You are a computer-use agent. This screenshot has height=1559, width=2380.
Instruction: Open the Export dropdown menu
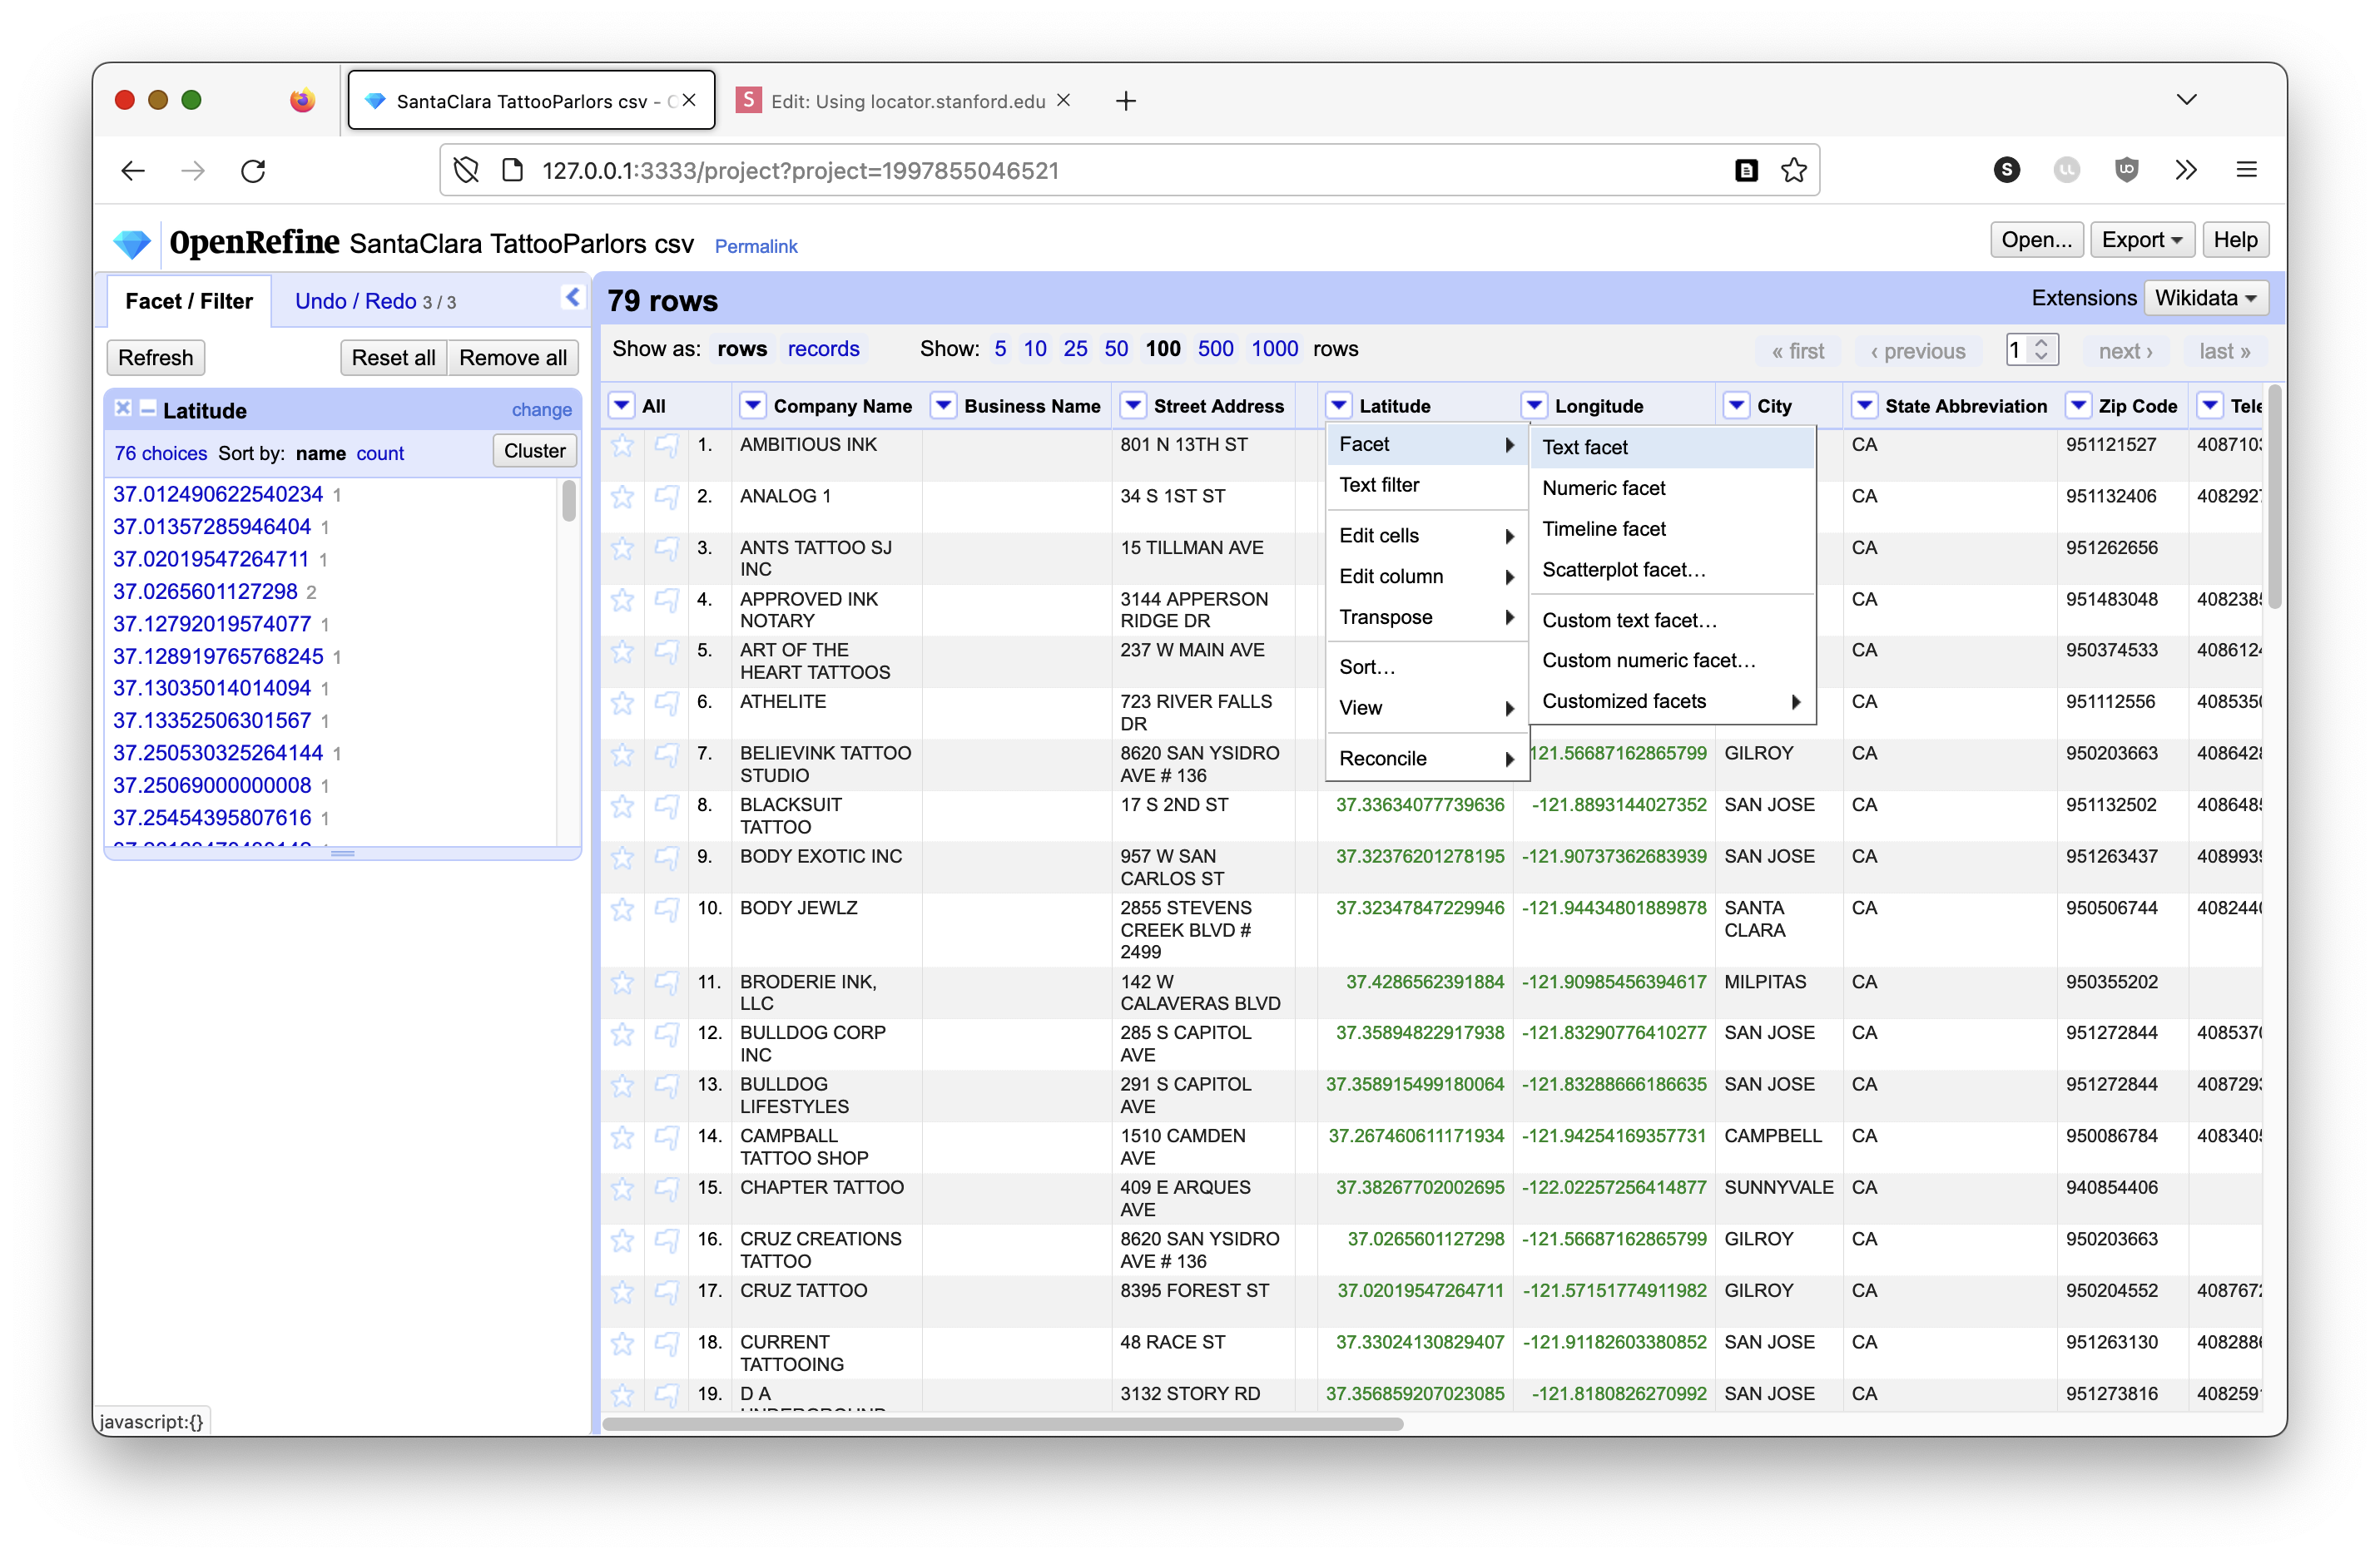pos(2141,240)
